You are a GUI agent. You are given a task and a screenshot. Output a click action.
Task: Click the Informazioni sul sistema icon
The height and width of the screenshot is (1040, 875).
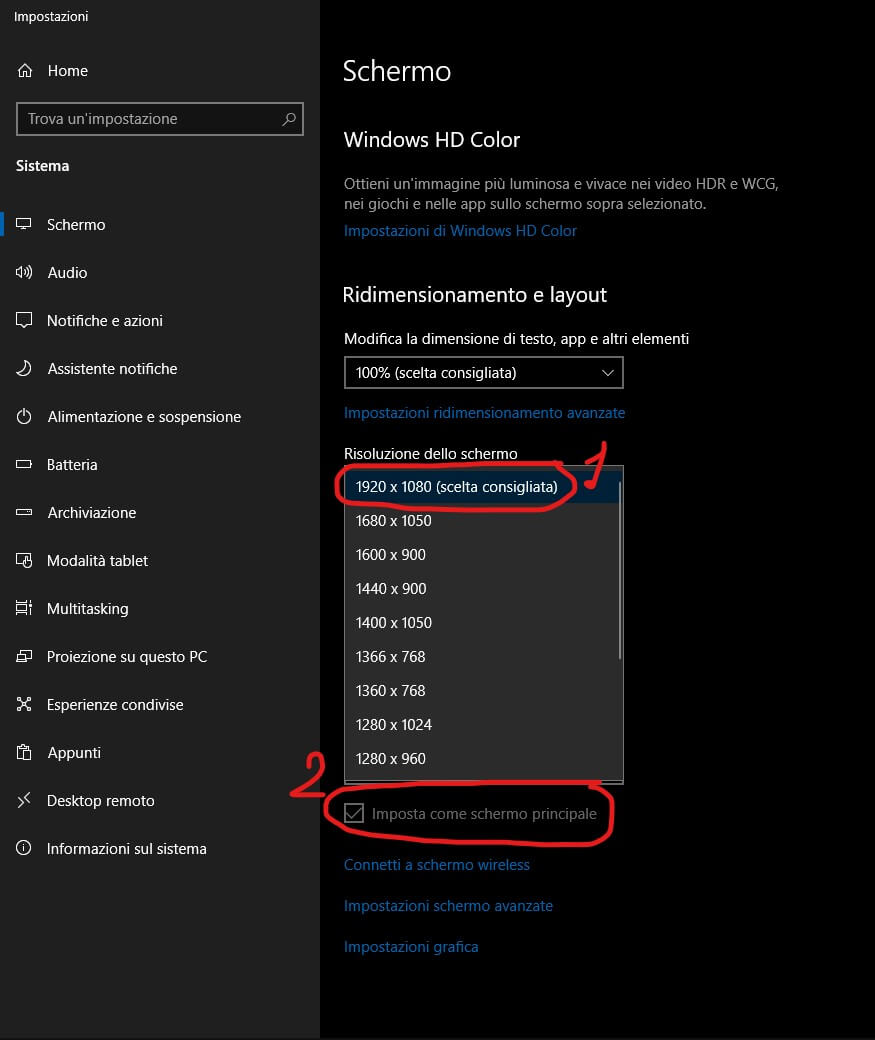25,849
